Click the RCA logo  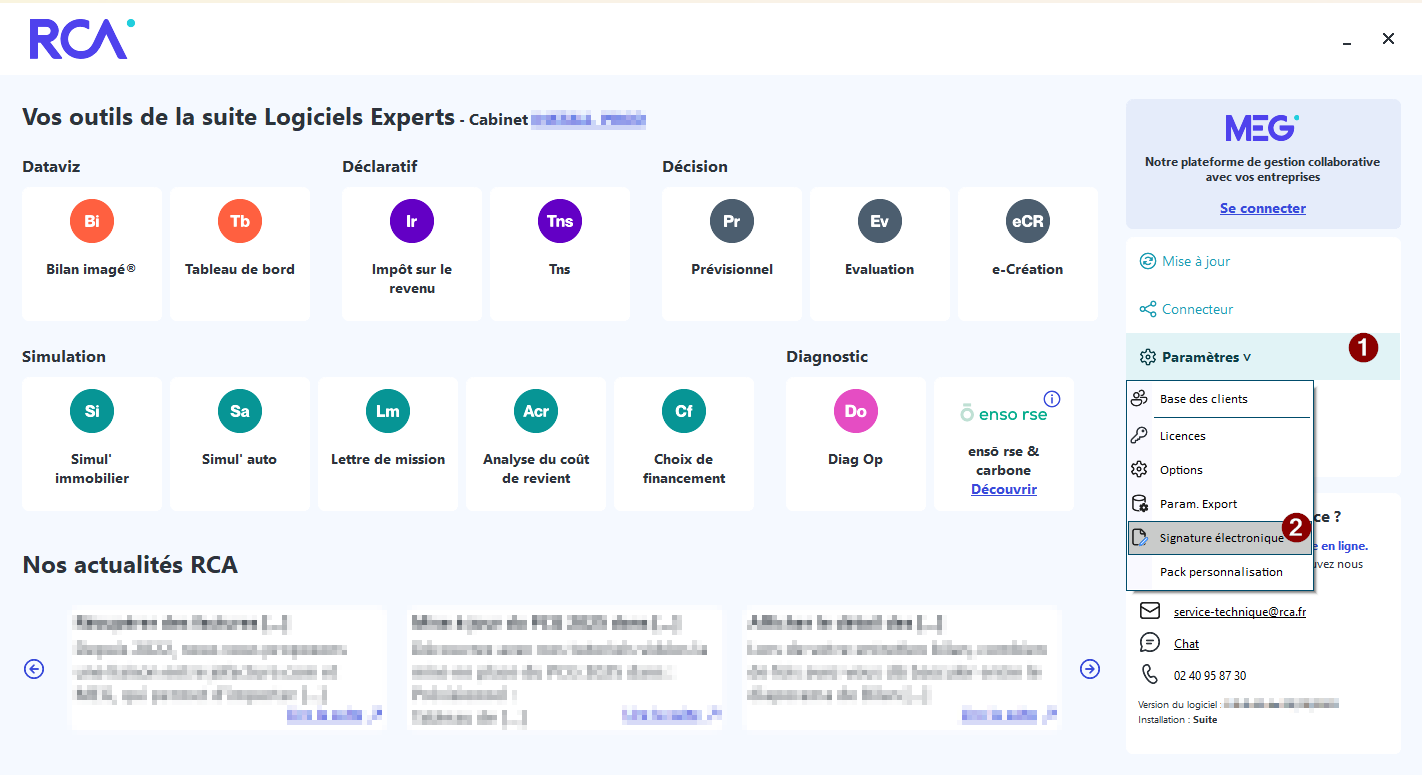click(82, 39)
